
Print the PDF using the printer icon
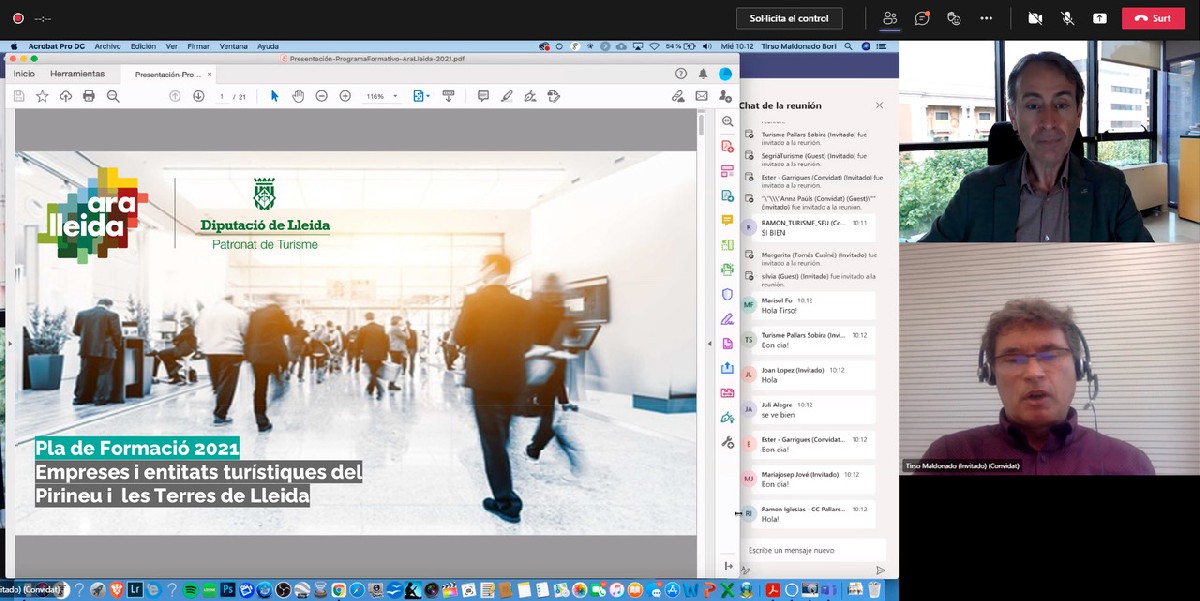click(89, 96)
